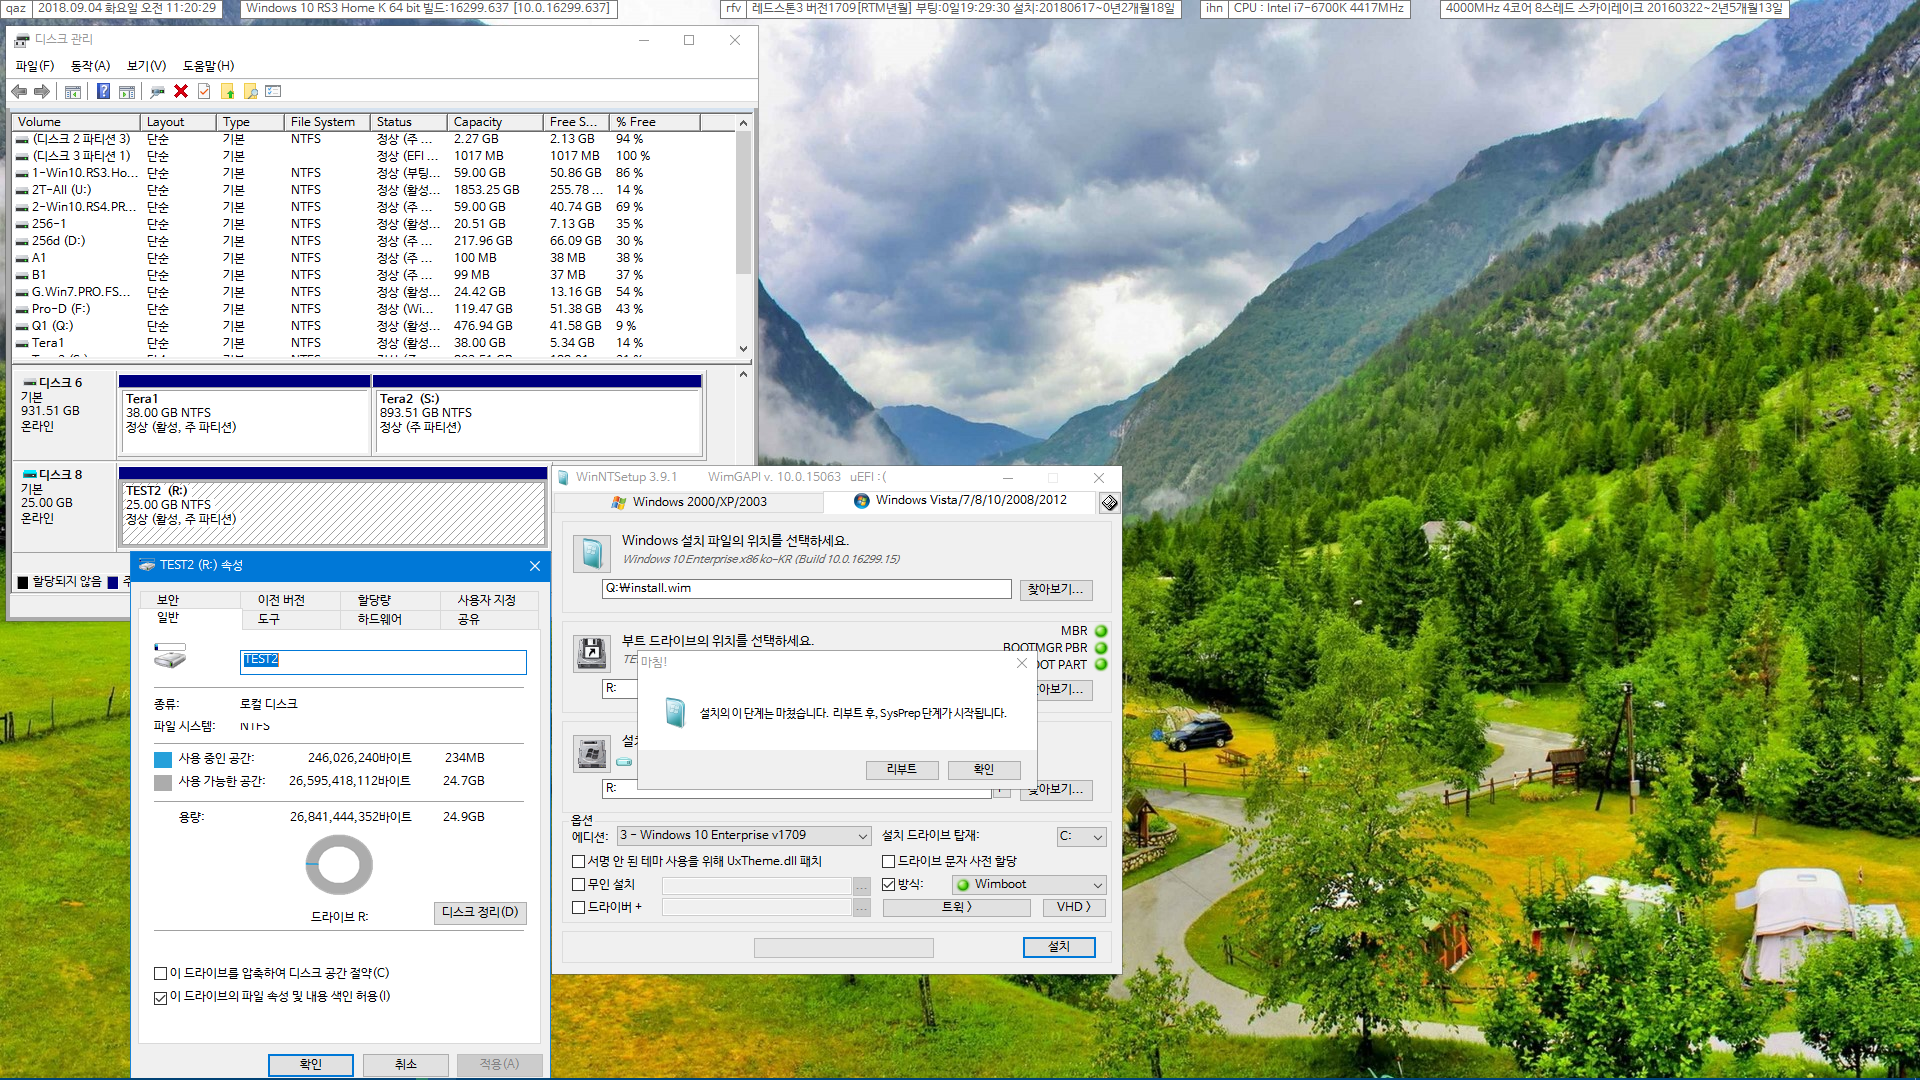
Task: Open the 하드웨어 tab in properties
Action: 380,620
